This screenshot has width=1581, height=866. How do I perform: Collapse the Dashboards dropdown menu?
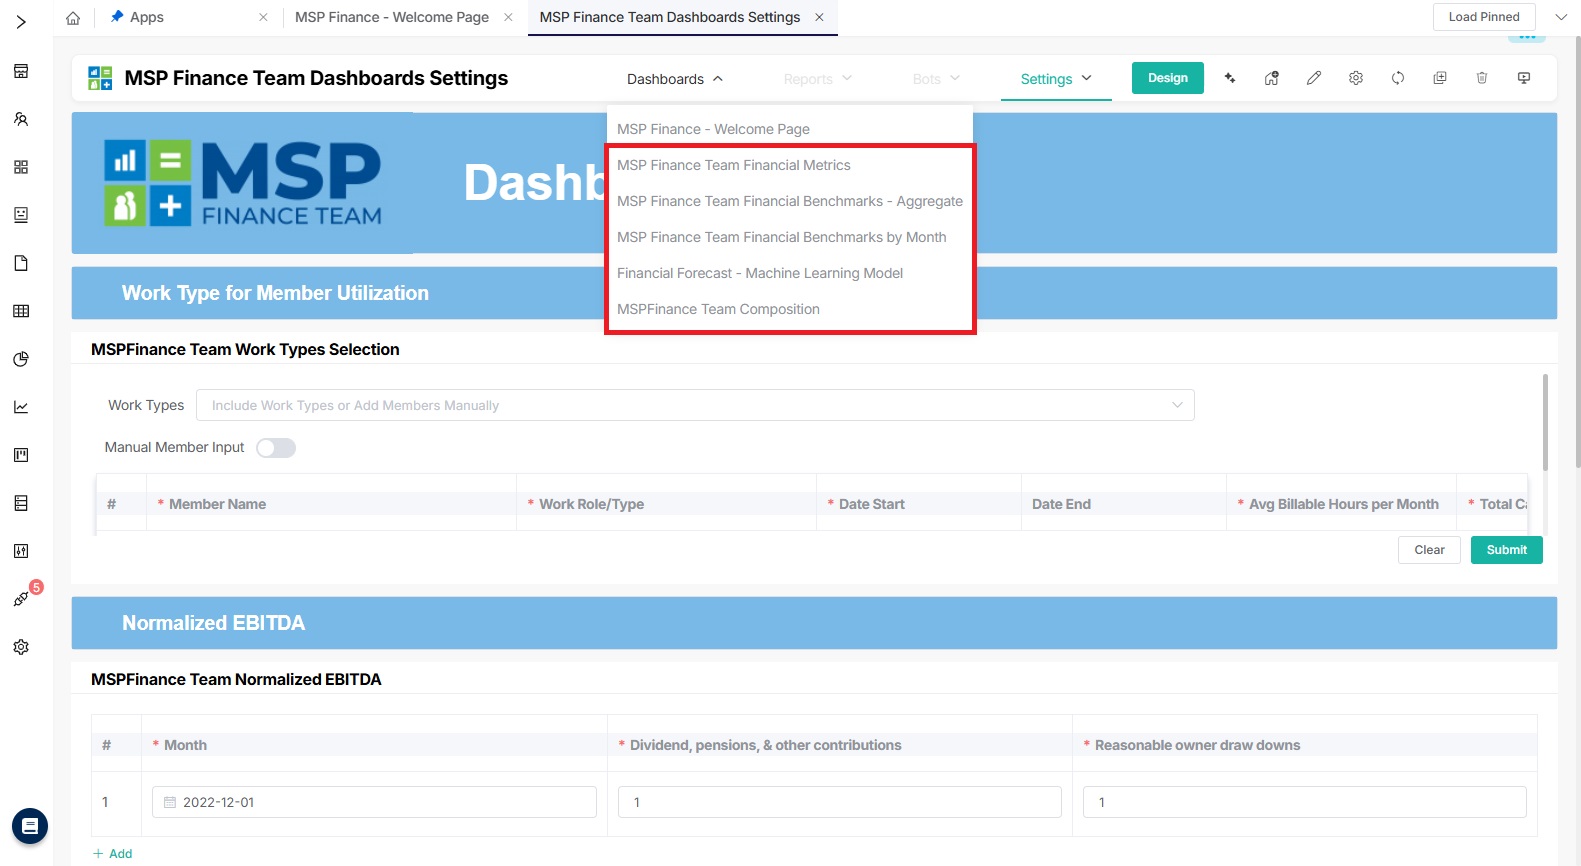[675, 79]
